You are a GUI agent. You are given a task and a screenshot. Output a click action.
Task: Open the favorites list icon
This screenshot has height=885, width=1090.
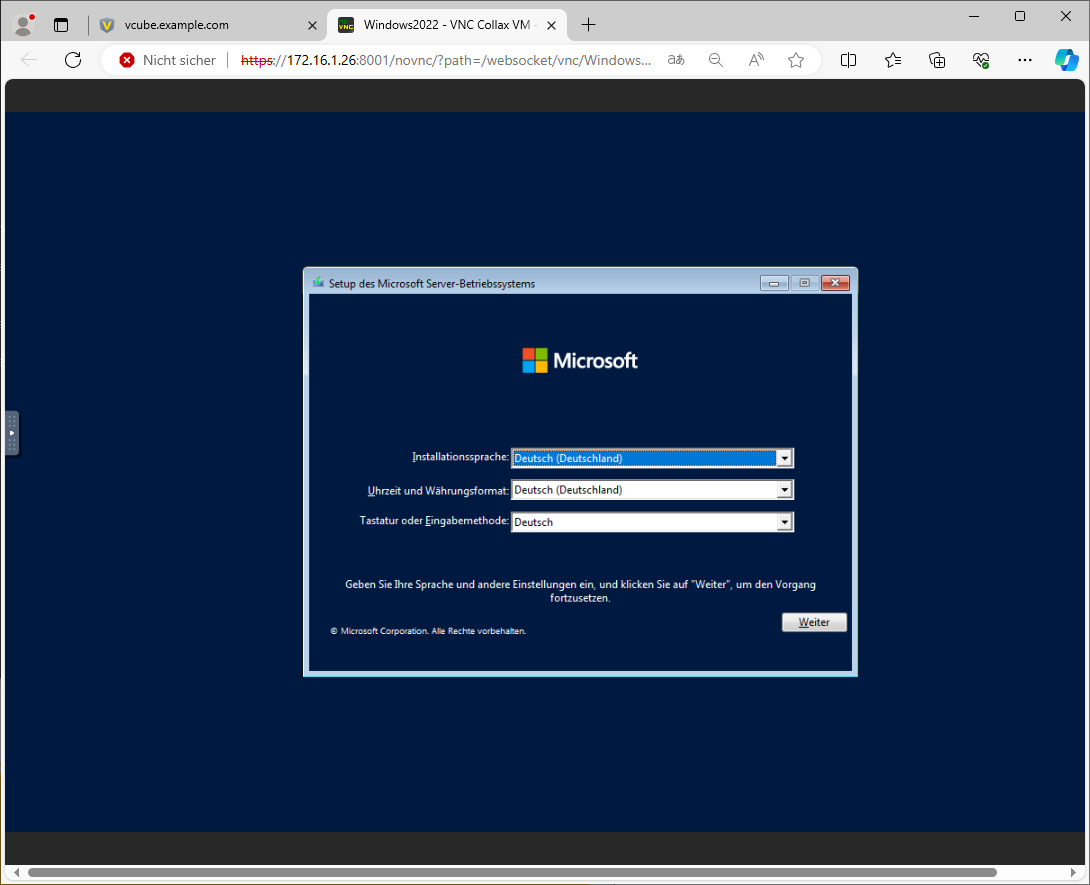point(893,60)
